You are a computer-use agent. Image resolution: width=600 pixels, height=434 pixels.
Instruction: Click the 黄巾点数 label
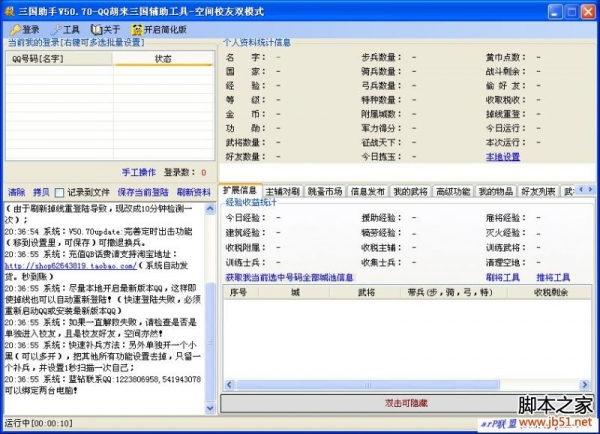506,57
